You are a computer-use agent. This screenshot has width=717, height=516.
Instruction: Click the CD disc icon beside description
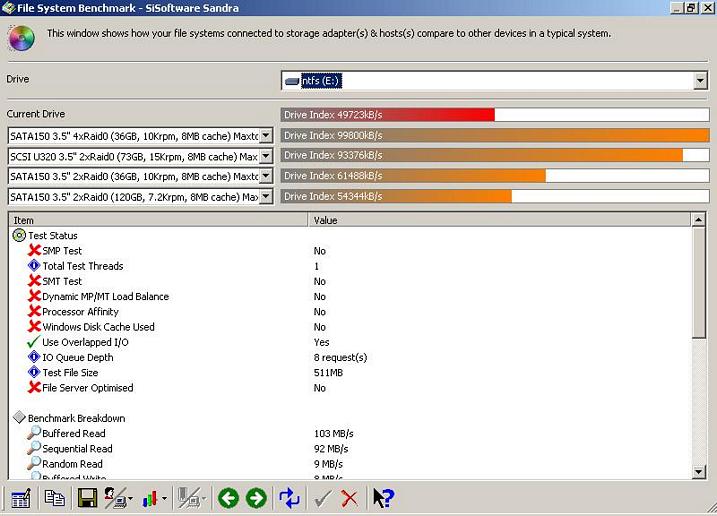pyautogui.click(x=21, y=38)
